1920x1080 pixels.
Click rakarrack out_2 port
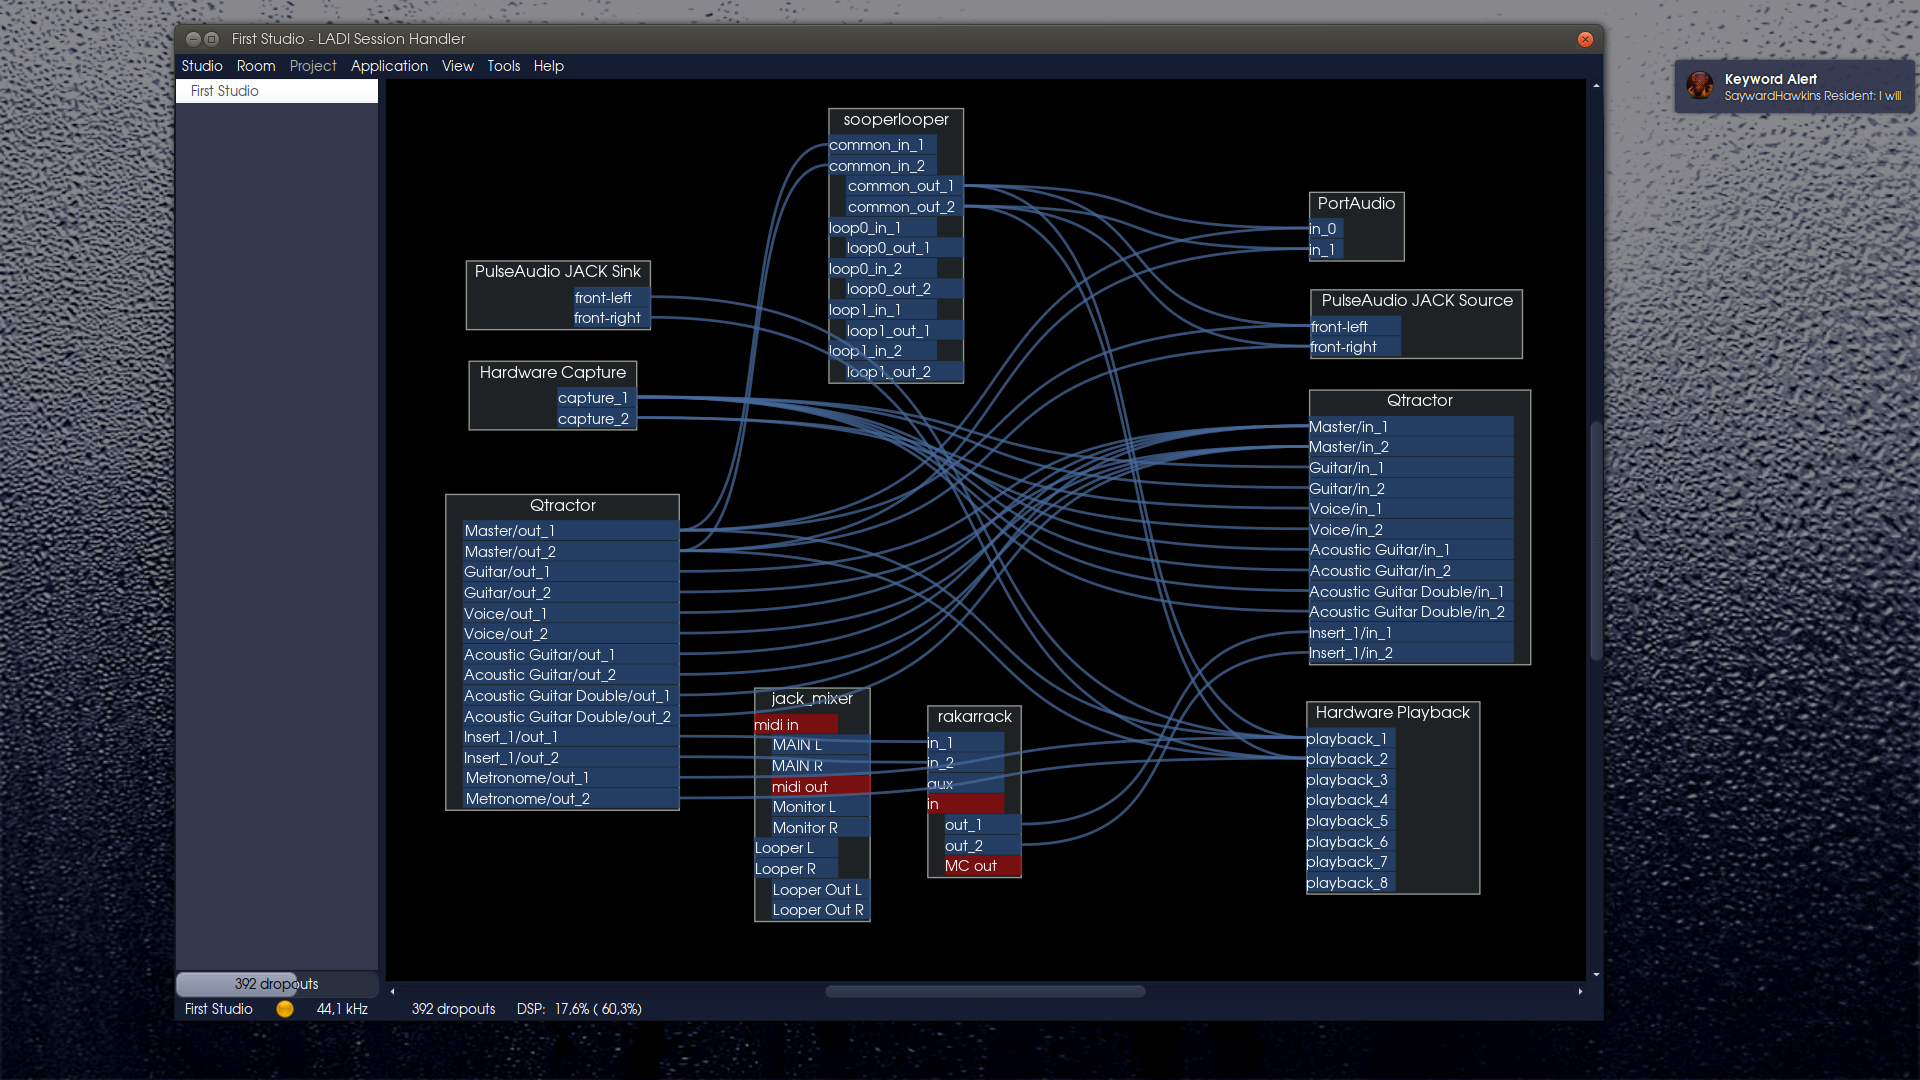tap(982, 846)
